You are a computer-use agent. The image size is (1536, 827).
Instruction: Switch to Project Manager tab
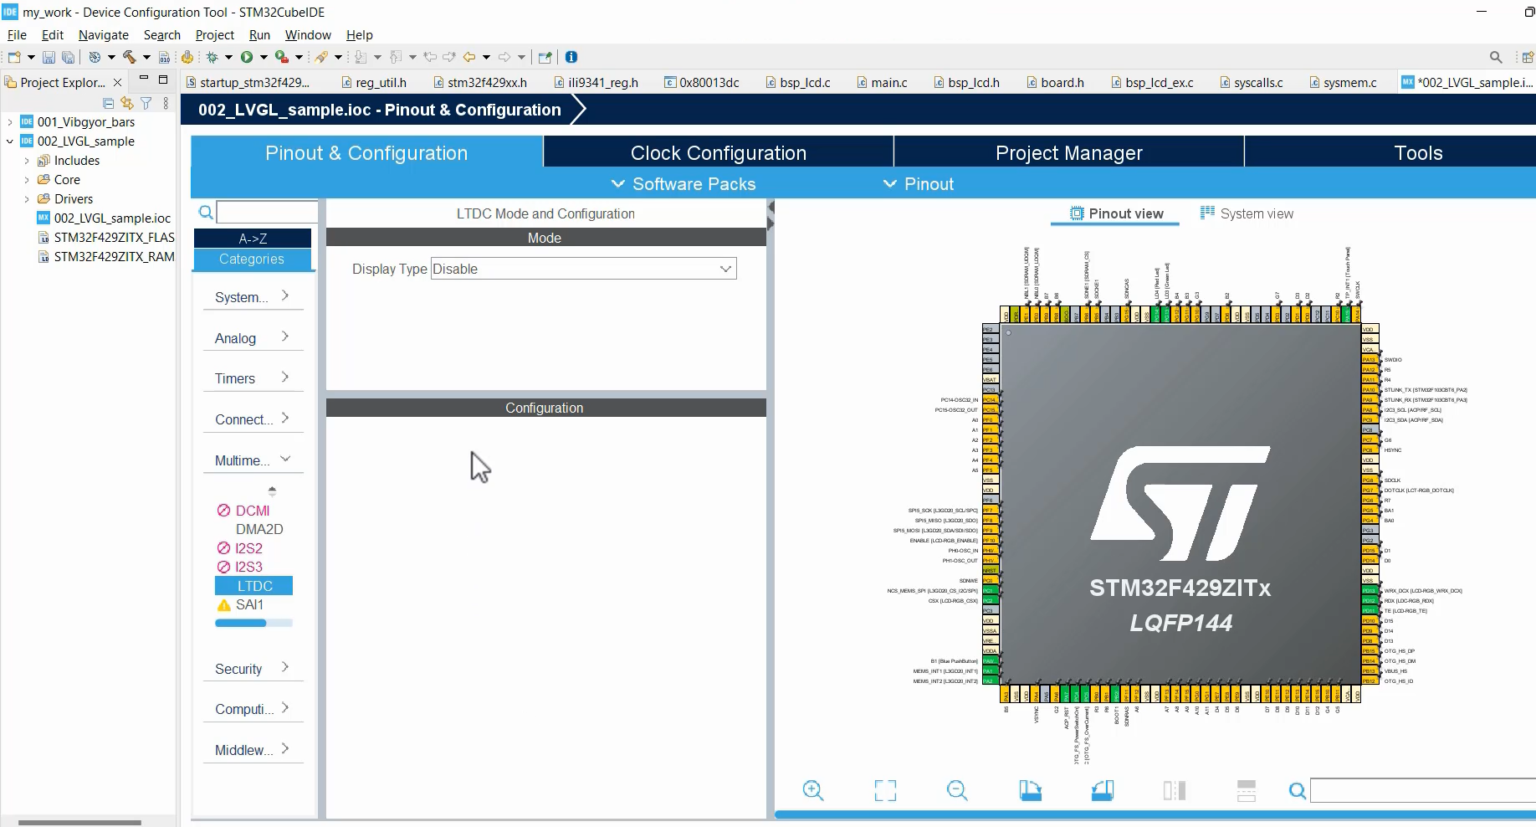pos(1069,153)
